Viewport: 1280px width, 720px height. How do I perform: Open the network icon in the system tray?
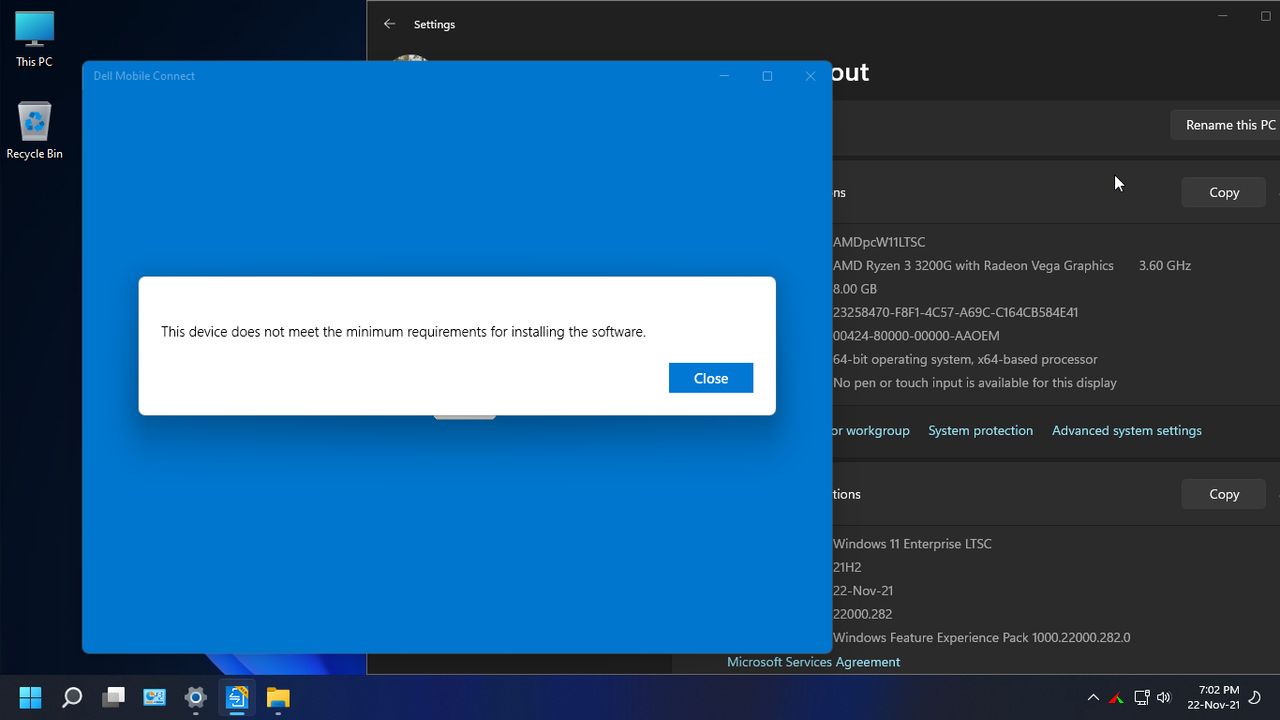click(1141, 697)
